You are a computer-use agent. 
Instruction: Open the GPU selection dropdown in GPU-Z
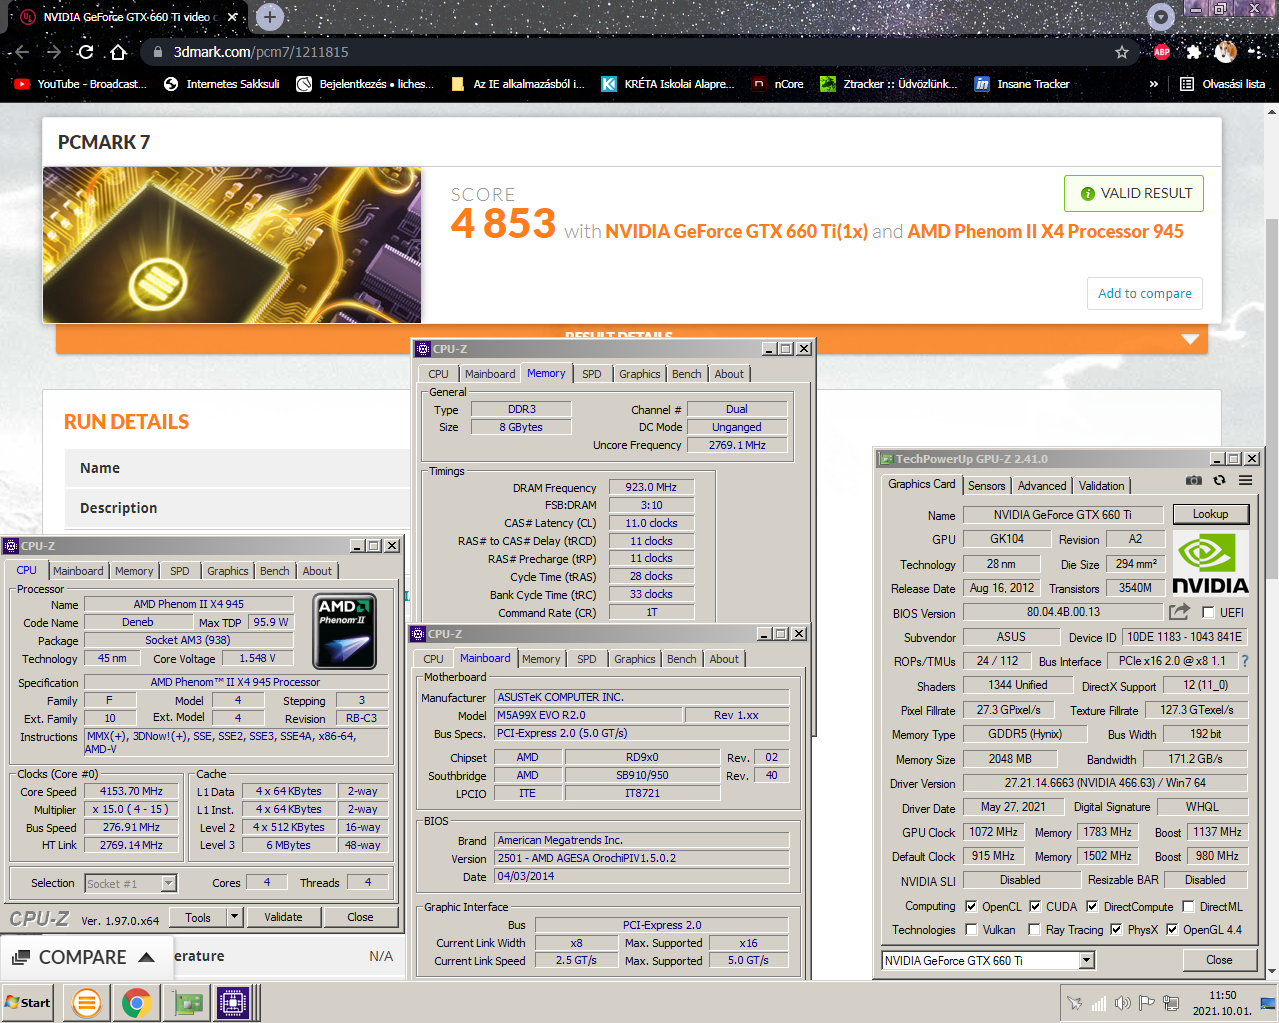coord(1087,960)
